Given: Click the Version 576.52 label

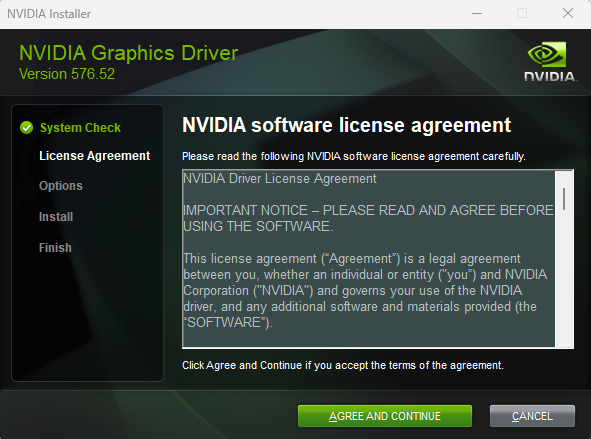Looking at the screenshot, I should [x=67, y=74].
